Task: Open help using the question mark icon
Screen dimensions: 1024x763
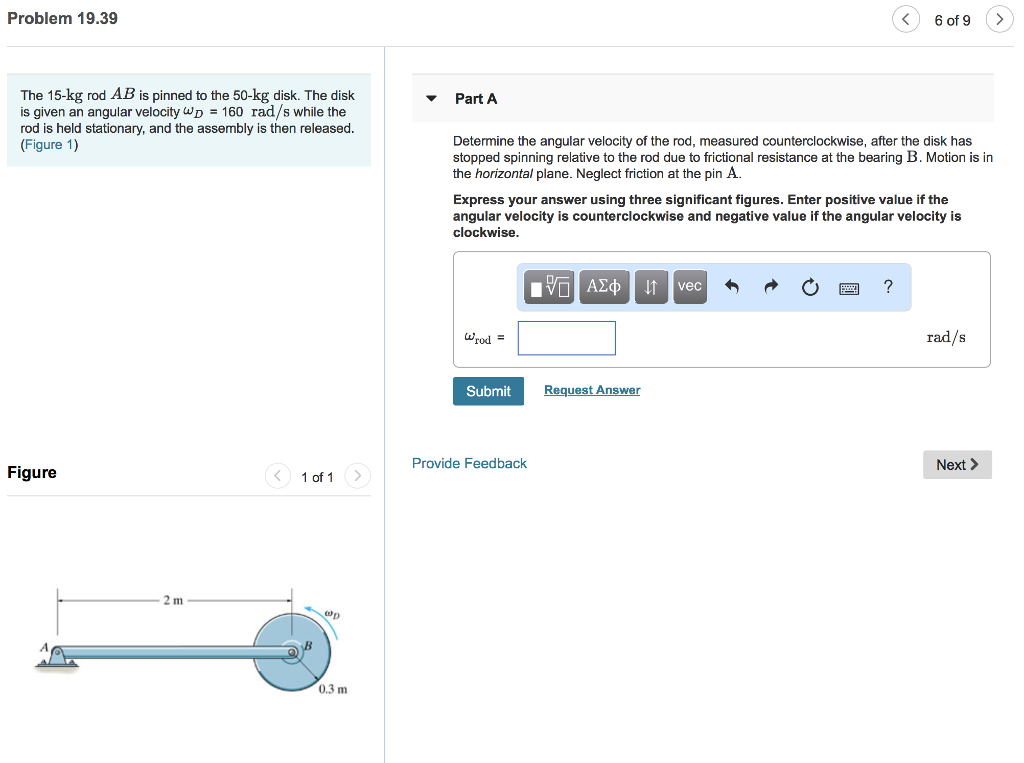Action: tap(887, 287)
